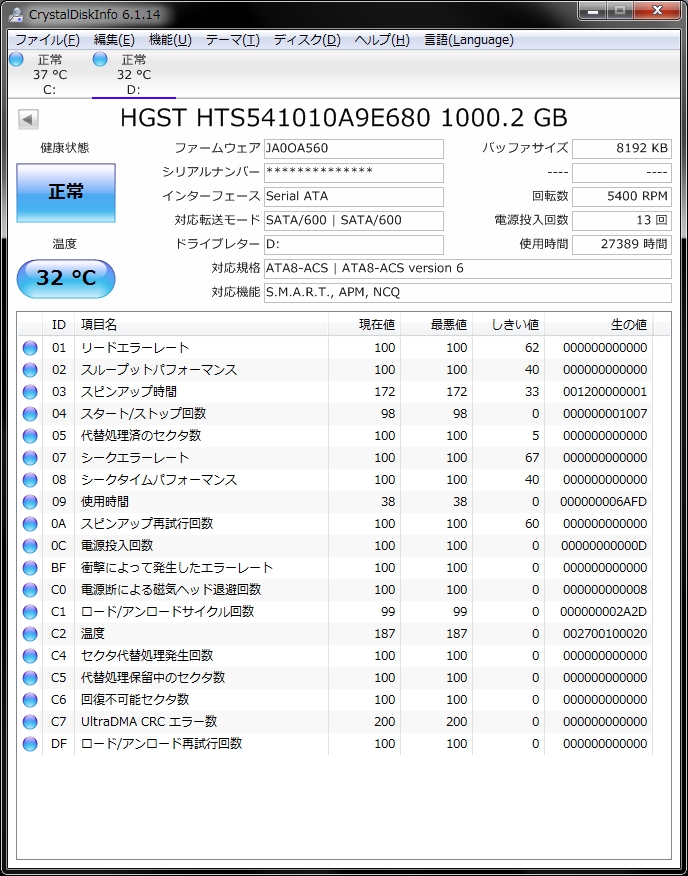Click the 生の値 column header
This screenshot has width=688, height=876.
pos(628,325)
